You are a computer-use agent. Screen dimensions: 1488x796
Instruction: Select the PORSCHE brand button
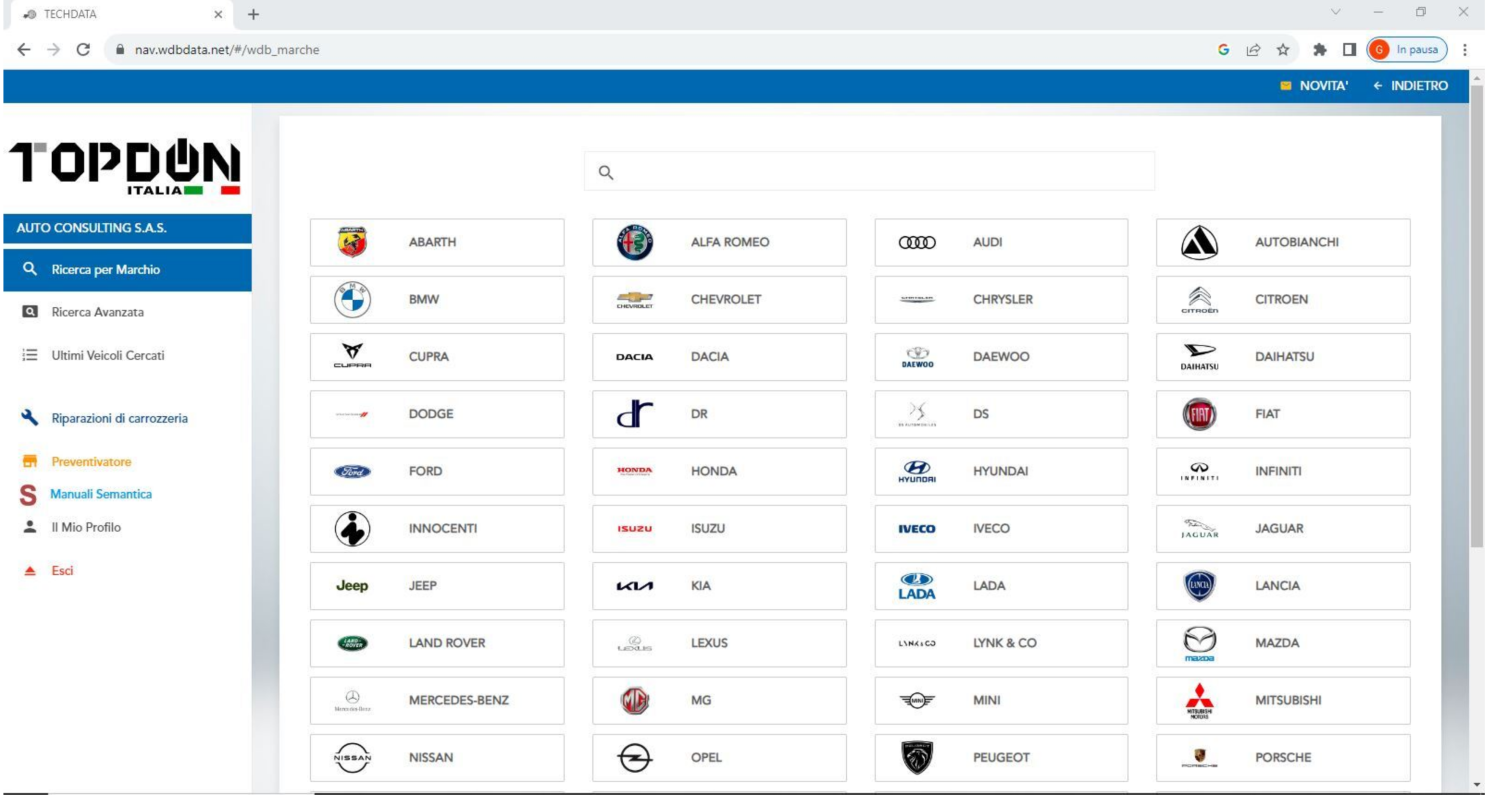pos(1283,757)
